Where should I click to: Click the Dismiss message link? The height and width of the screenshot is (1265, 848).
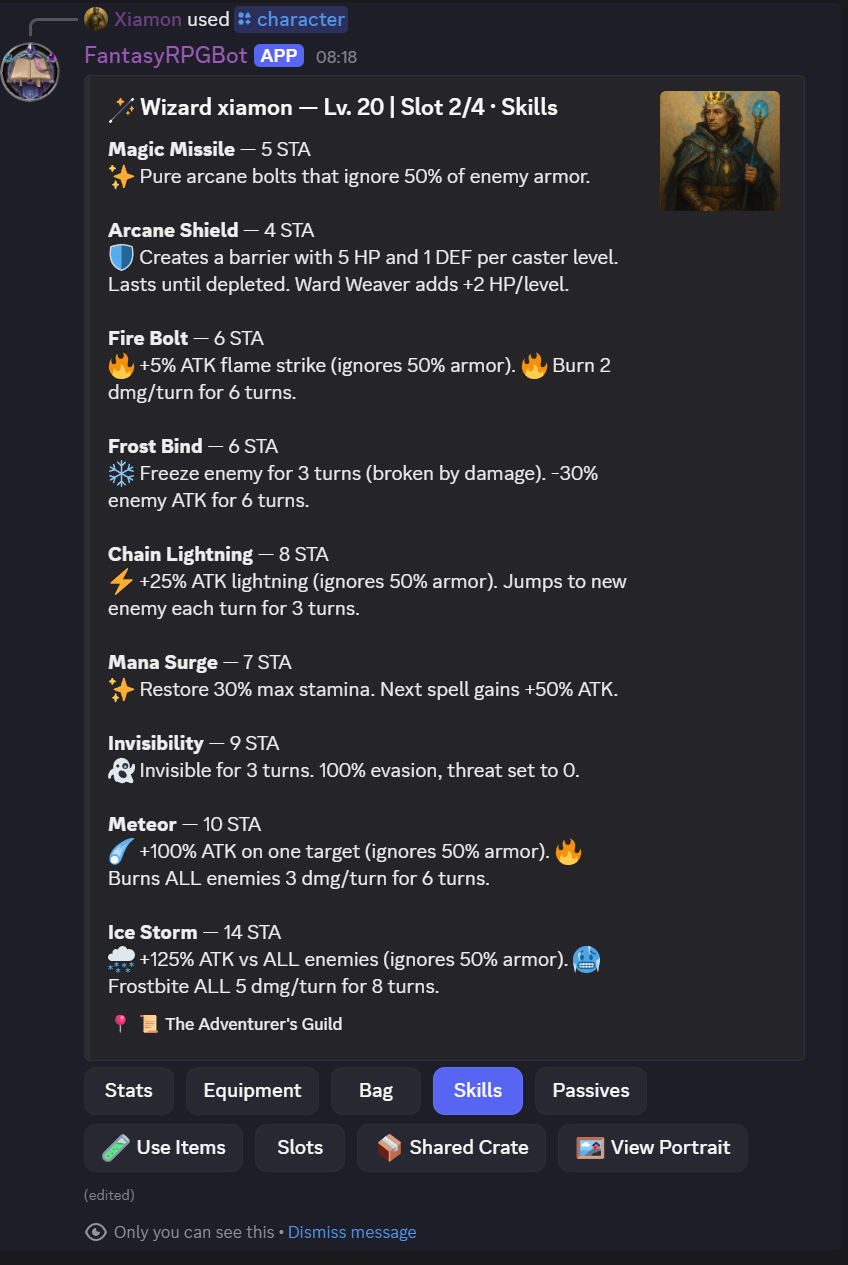pos(352,1232)
